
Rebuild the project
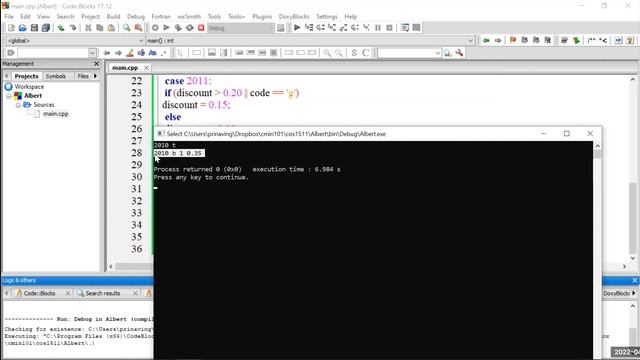tap(190, 28)
